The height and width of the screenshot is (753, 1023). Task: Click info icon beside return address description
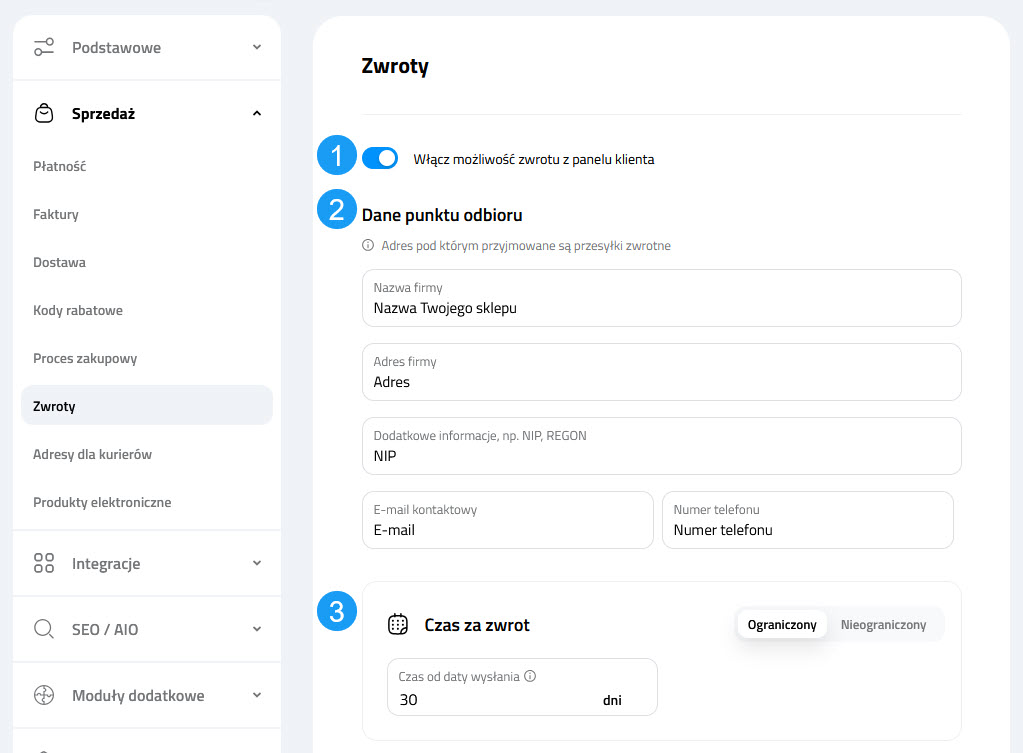coord(368,245)
